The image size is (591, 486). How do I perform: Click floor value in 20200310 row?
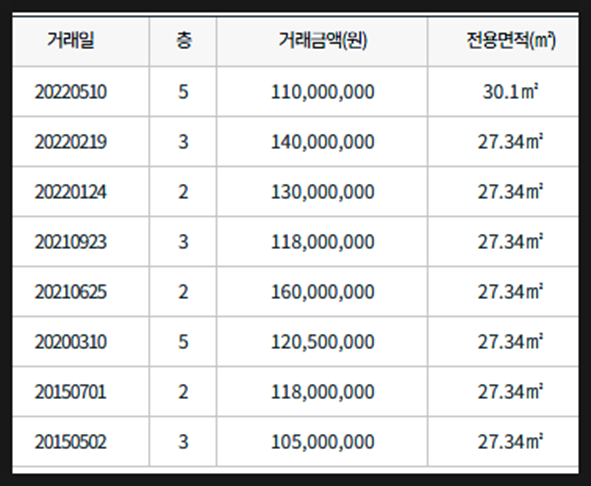point(183,342)
